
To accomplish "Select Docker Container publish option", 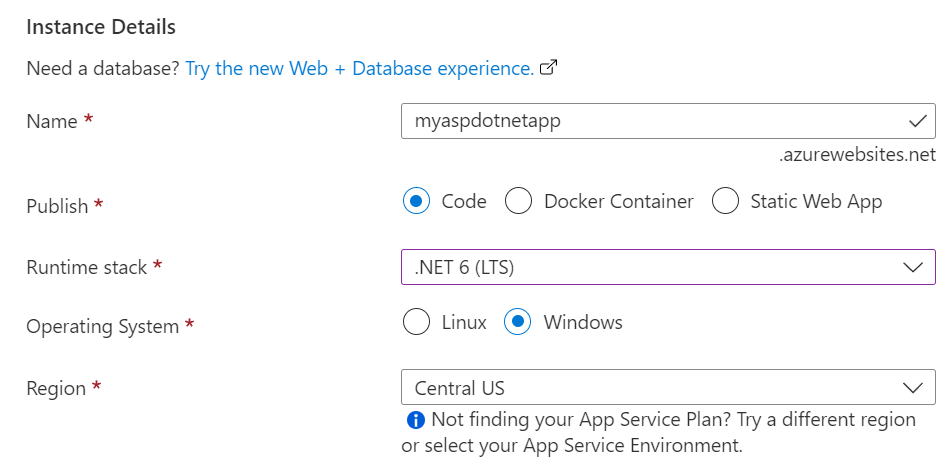I will point(518,201).
